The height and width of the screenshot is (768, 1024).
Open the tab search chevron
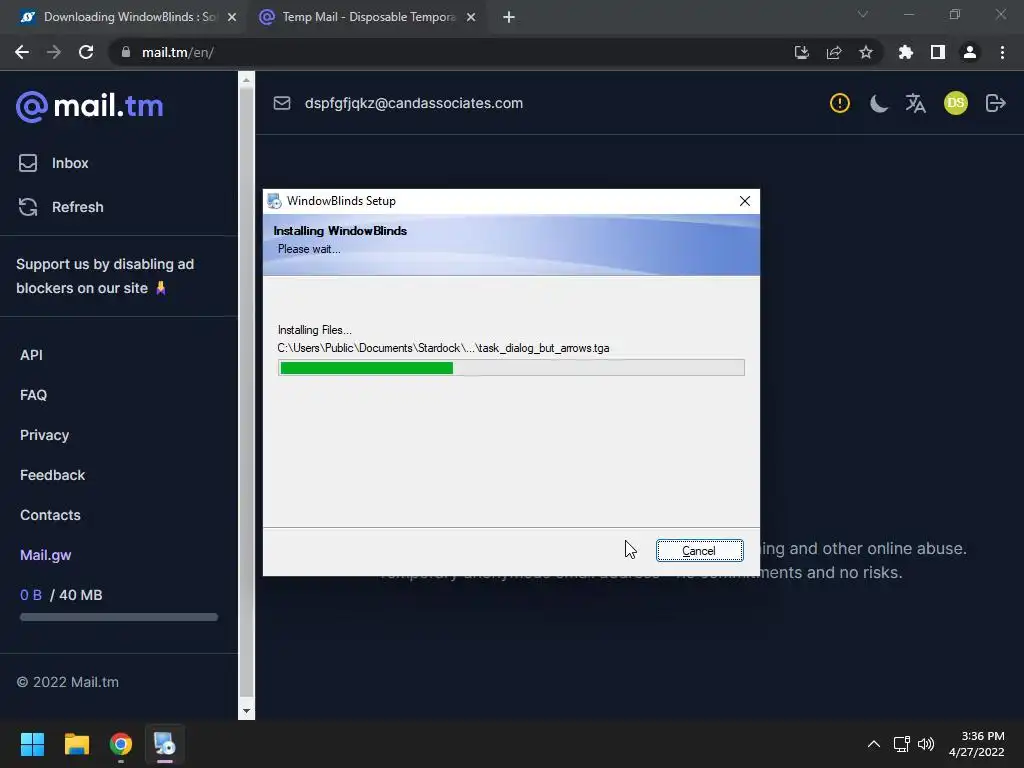pos(863,14)
